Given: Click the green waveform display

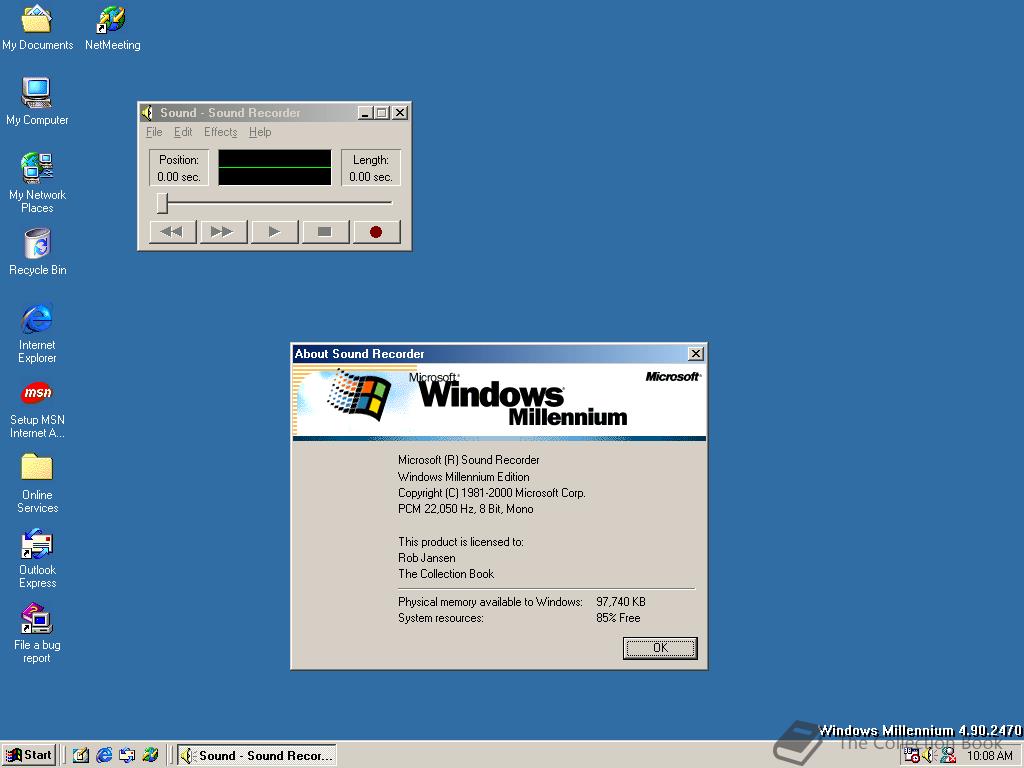Looking at the screenshot, I should [x=274, y=168].
